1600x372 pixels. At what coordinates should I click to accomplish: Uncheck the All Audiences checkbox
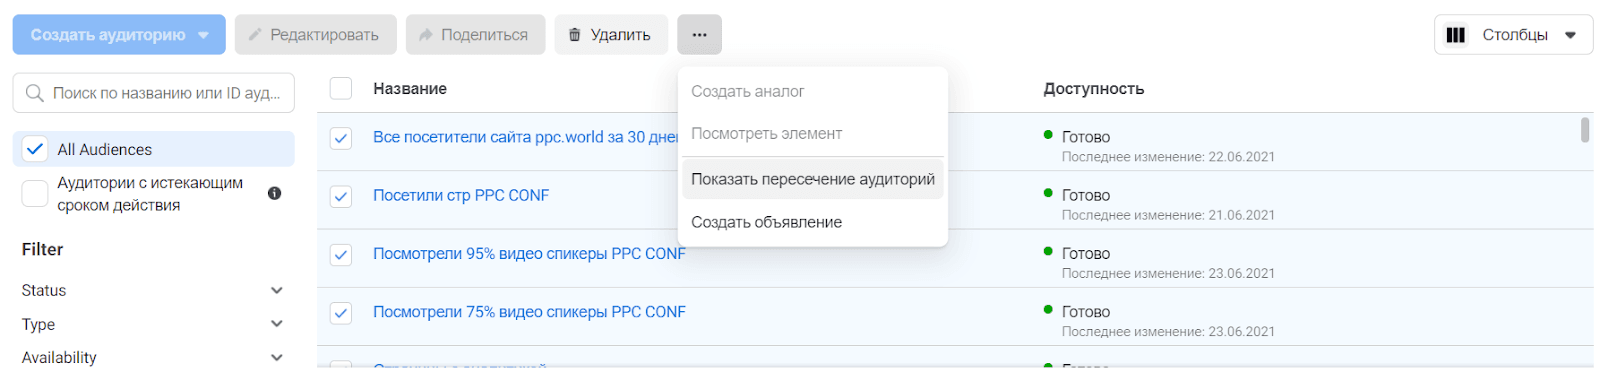[35, 149]
